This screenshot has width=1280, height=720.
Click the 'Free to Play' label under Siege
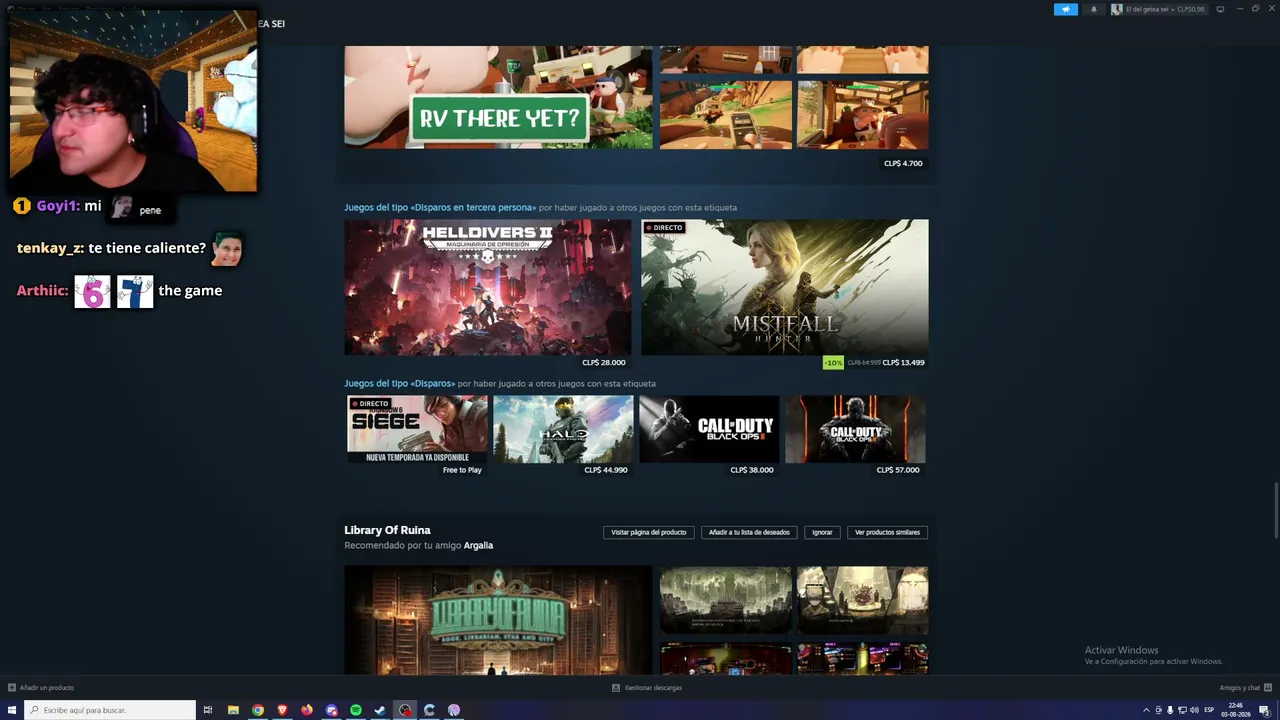pyautogui.click(x=462, y=470)
